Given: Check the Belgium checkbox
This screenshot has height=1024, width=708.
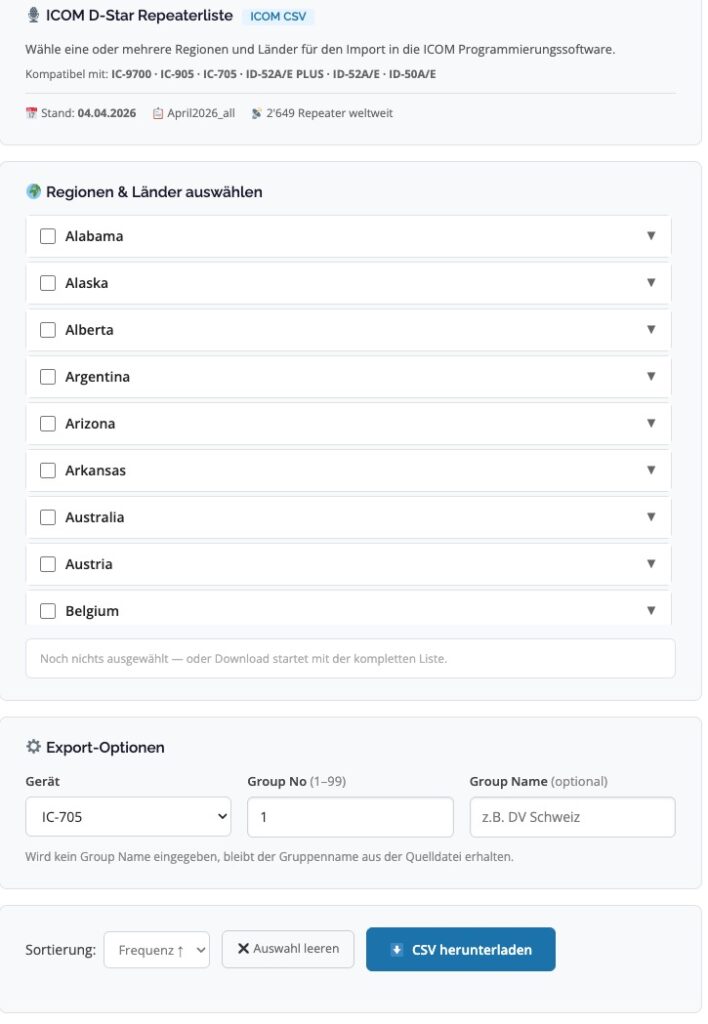Looking at the screenshot, I should pyautogui.click(x=48, y=611).
